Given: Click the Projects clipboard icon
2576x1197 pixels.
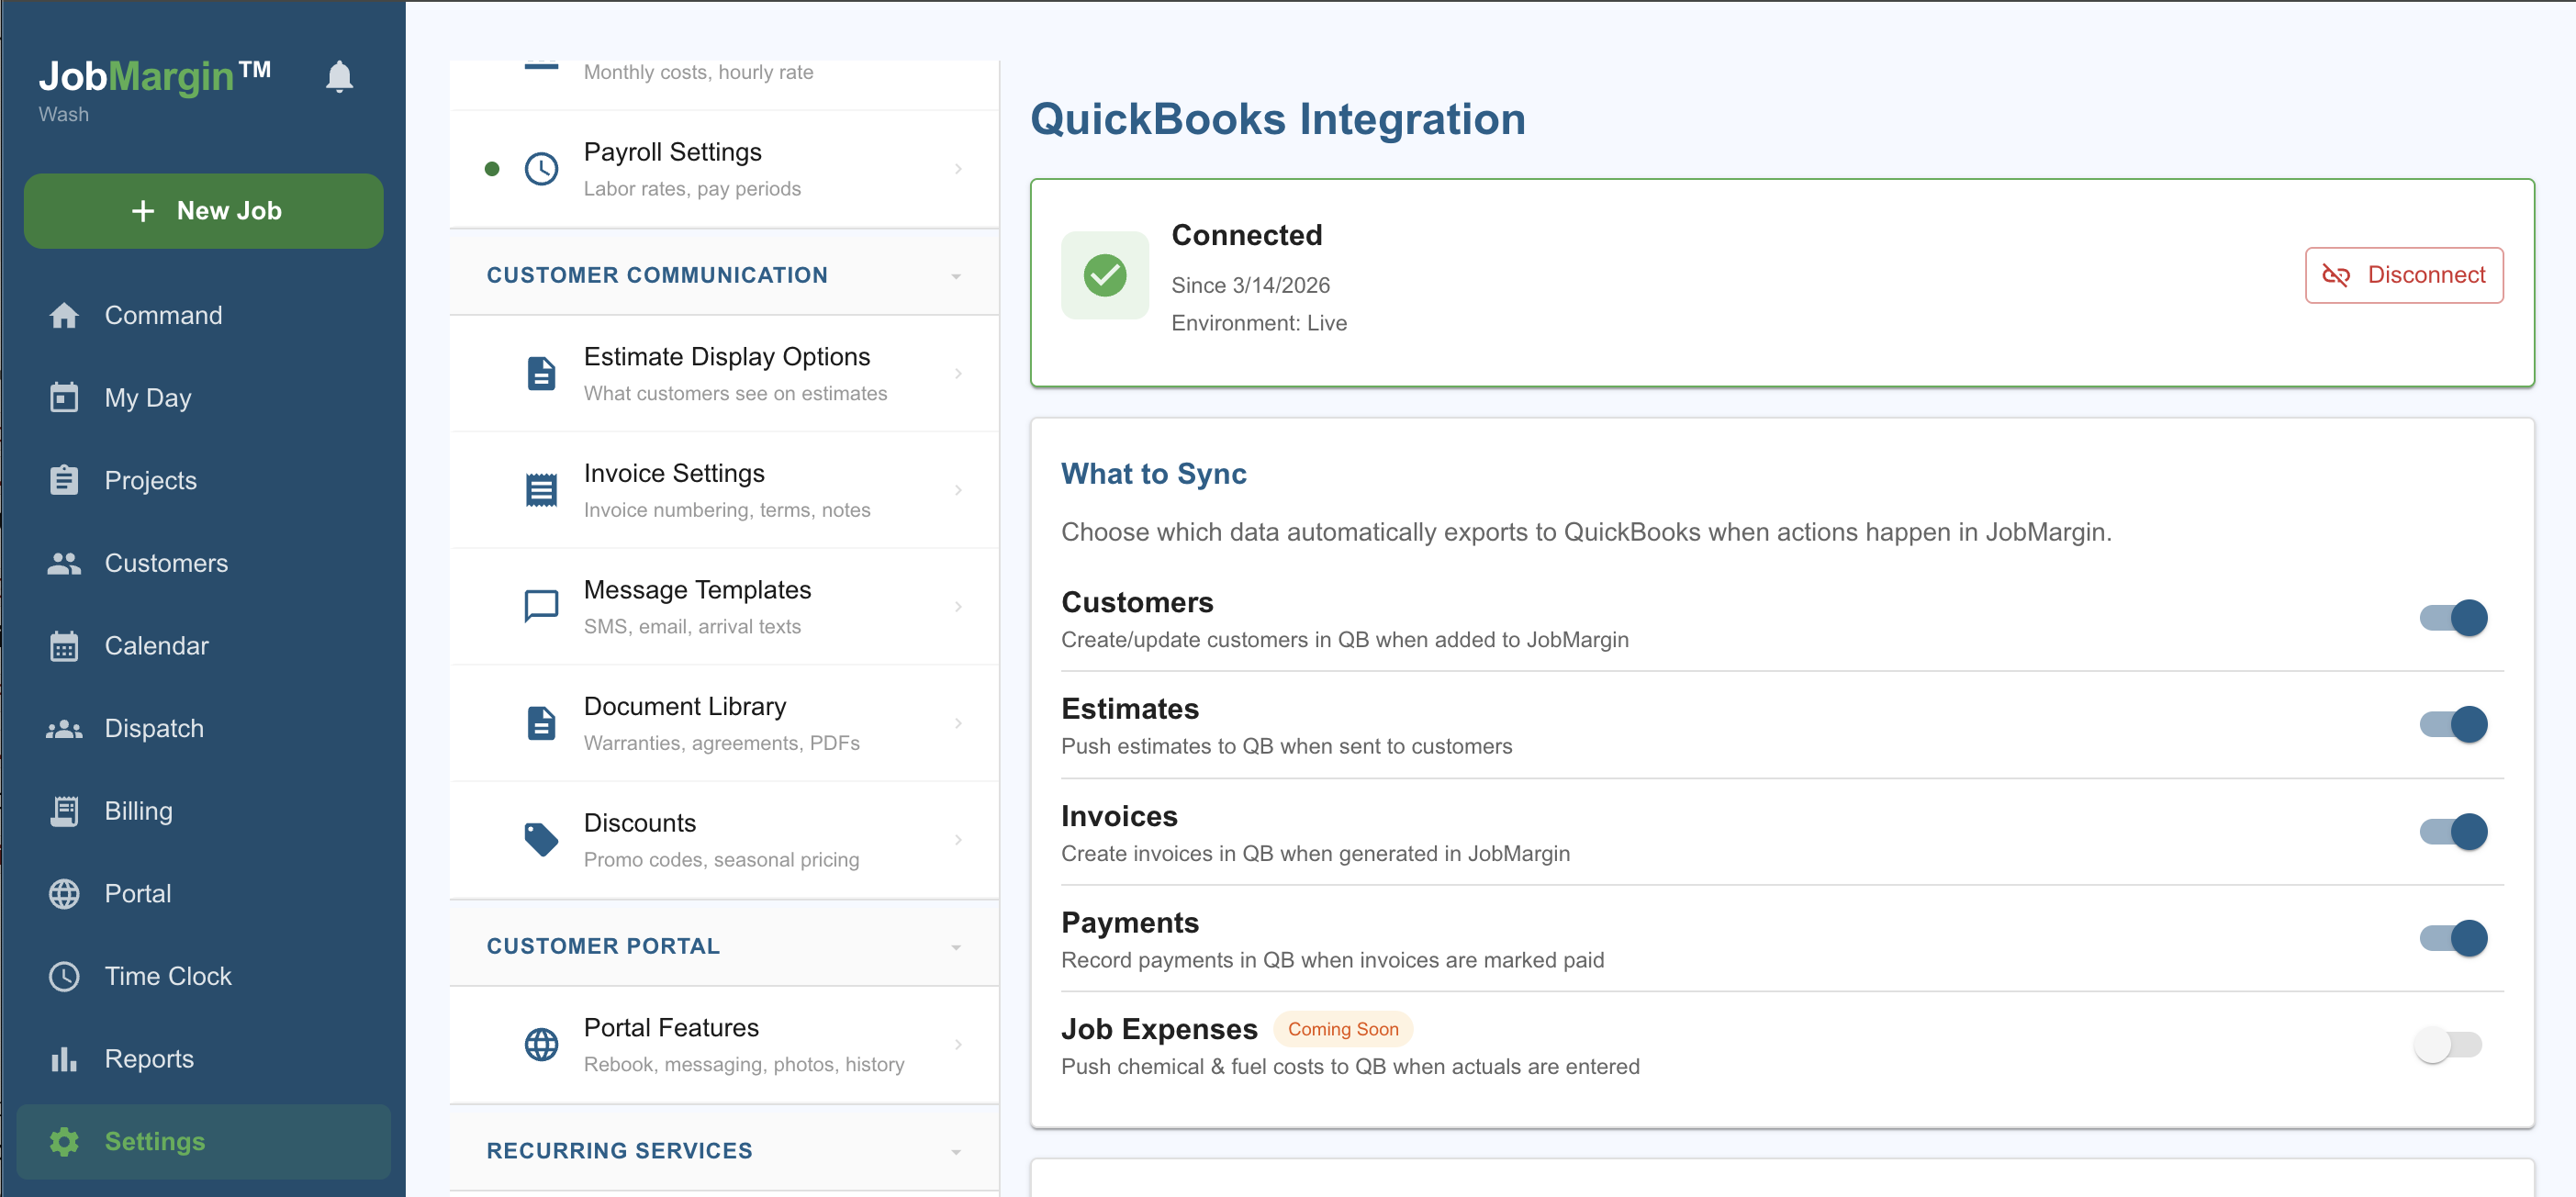Looking at the screenshot, I should tap(64, 480).
